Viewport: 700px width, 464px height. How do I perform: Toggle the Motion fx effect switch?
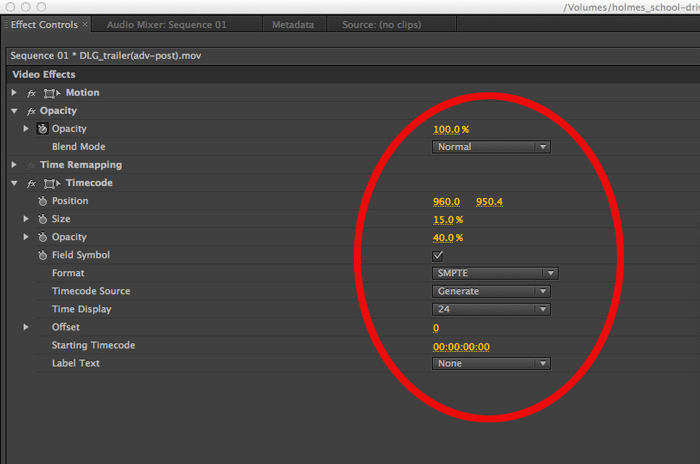coord(31,93)
